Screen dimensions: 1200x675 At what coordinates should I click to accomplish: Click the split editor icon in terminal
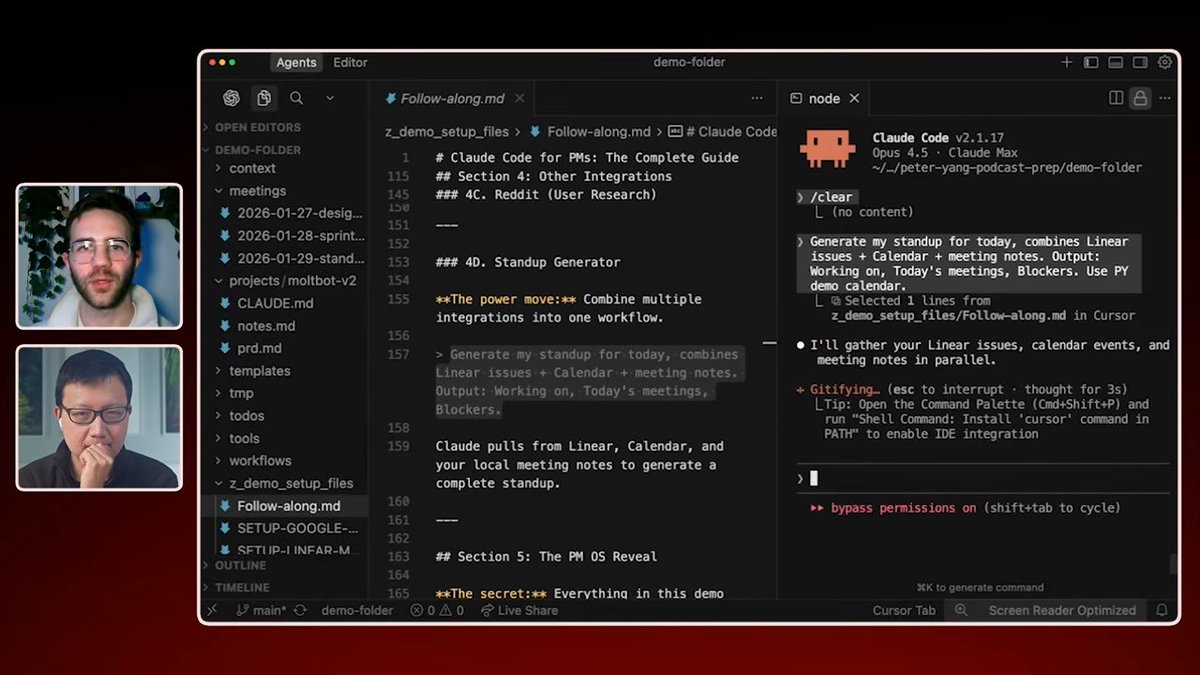(x=1116, y=98)
